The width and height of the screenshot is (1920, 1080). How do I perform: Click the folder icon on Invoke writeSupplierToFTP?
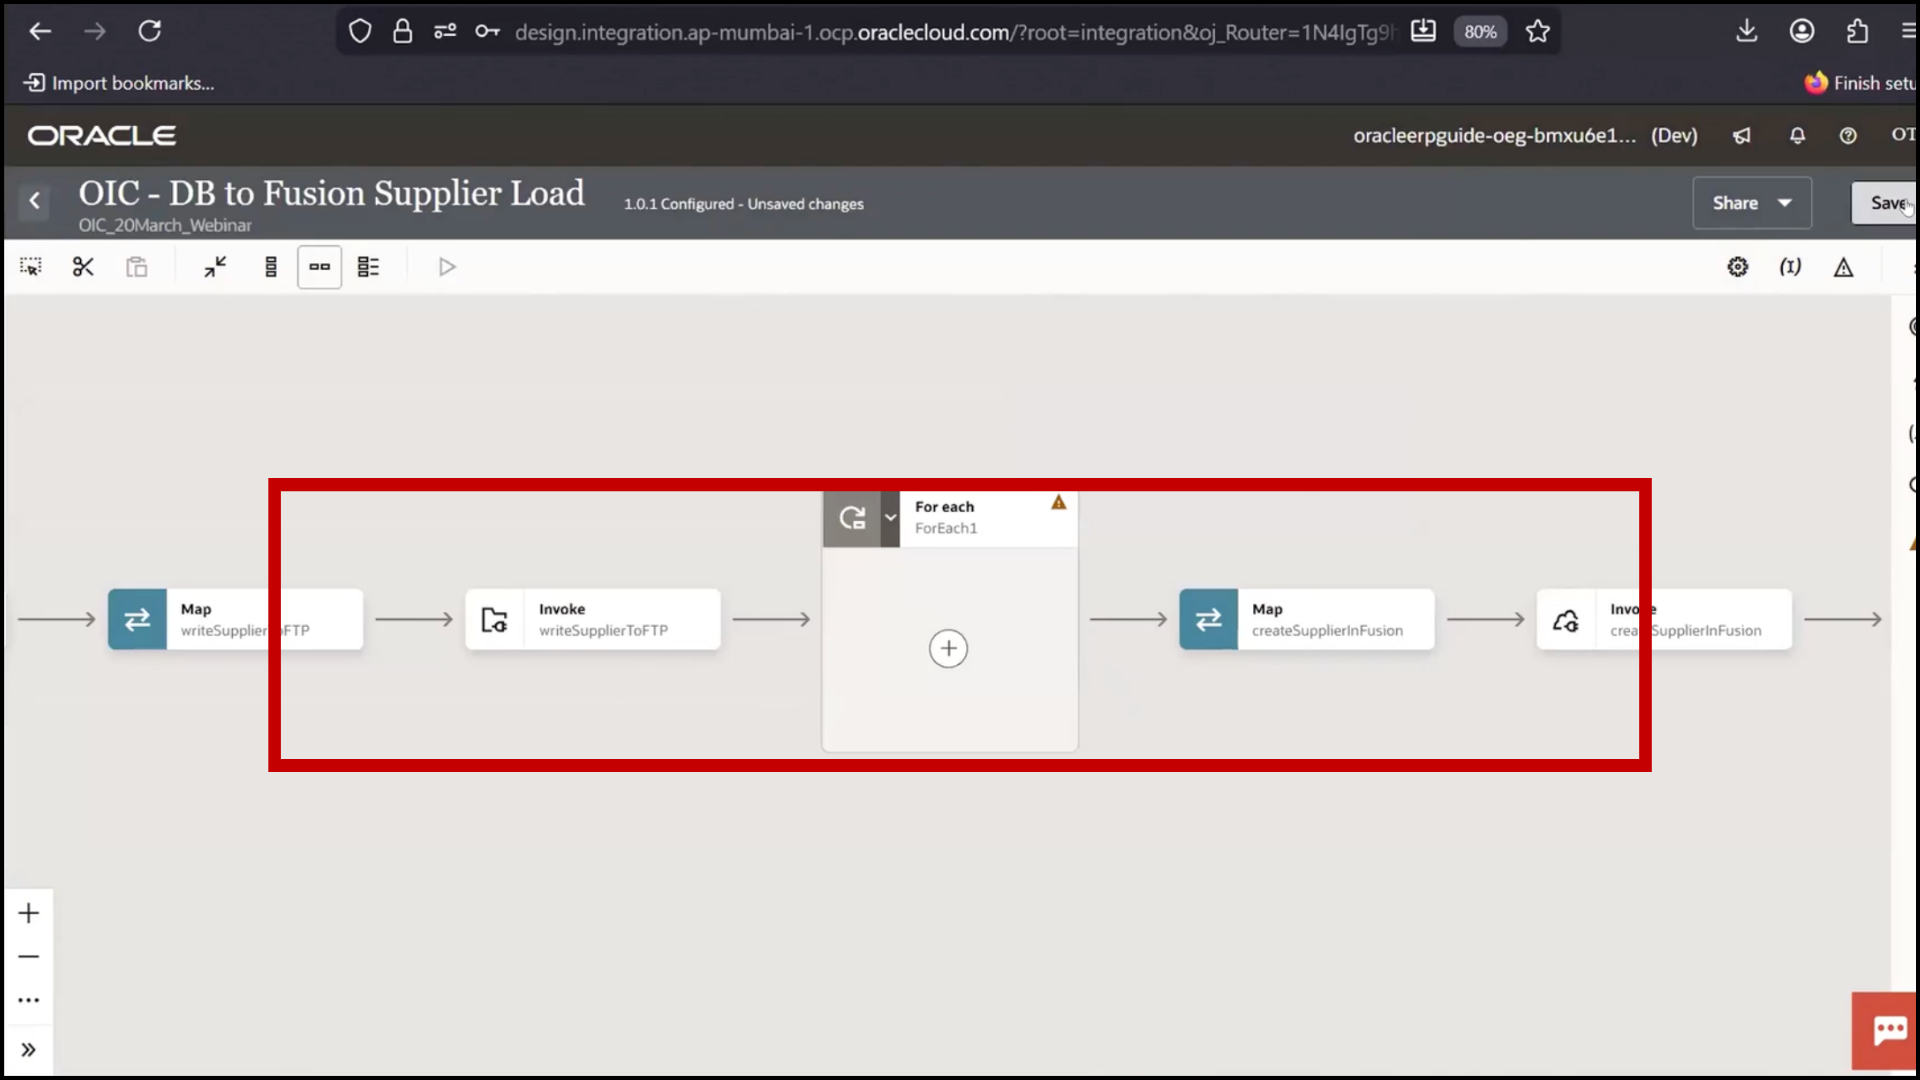coord(494,620)
